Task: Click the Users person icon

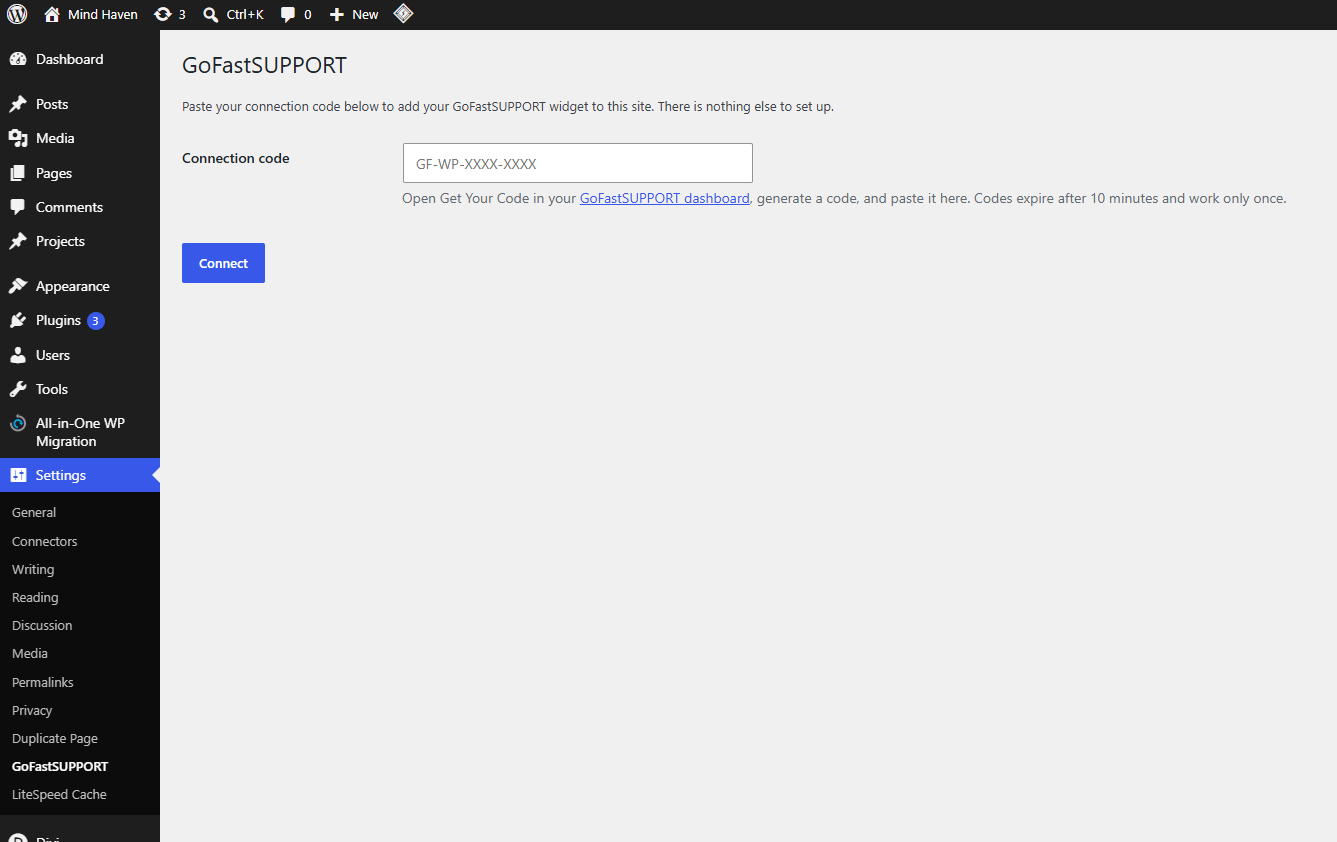Action: pyautogui.click(x=18, y=355)
